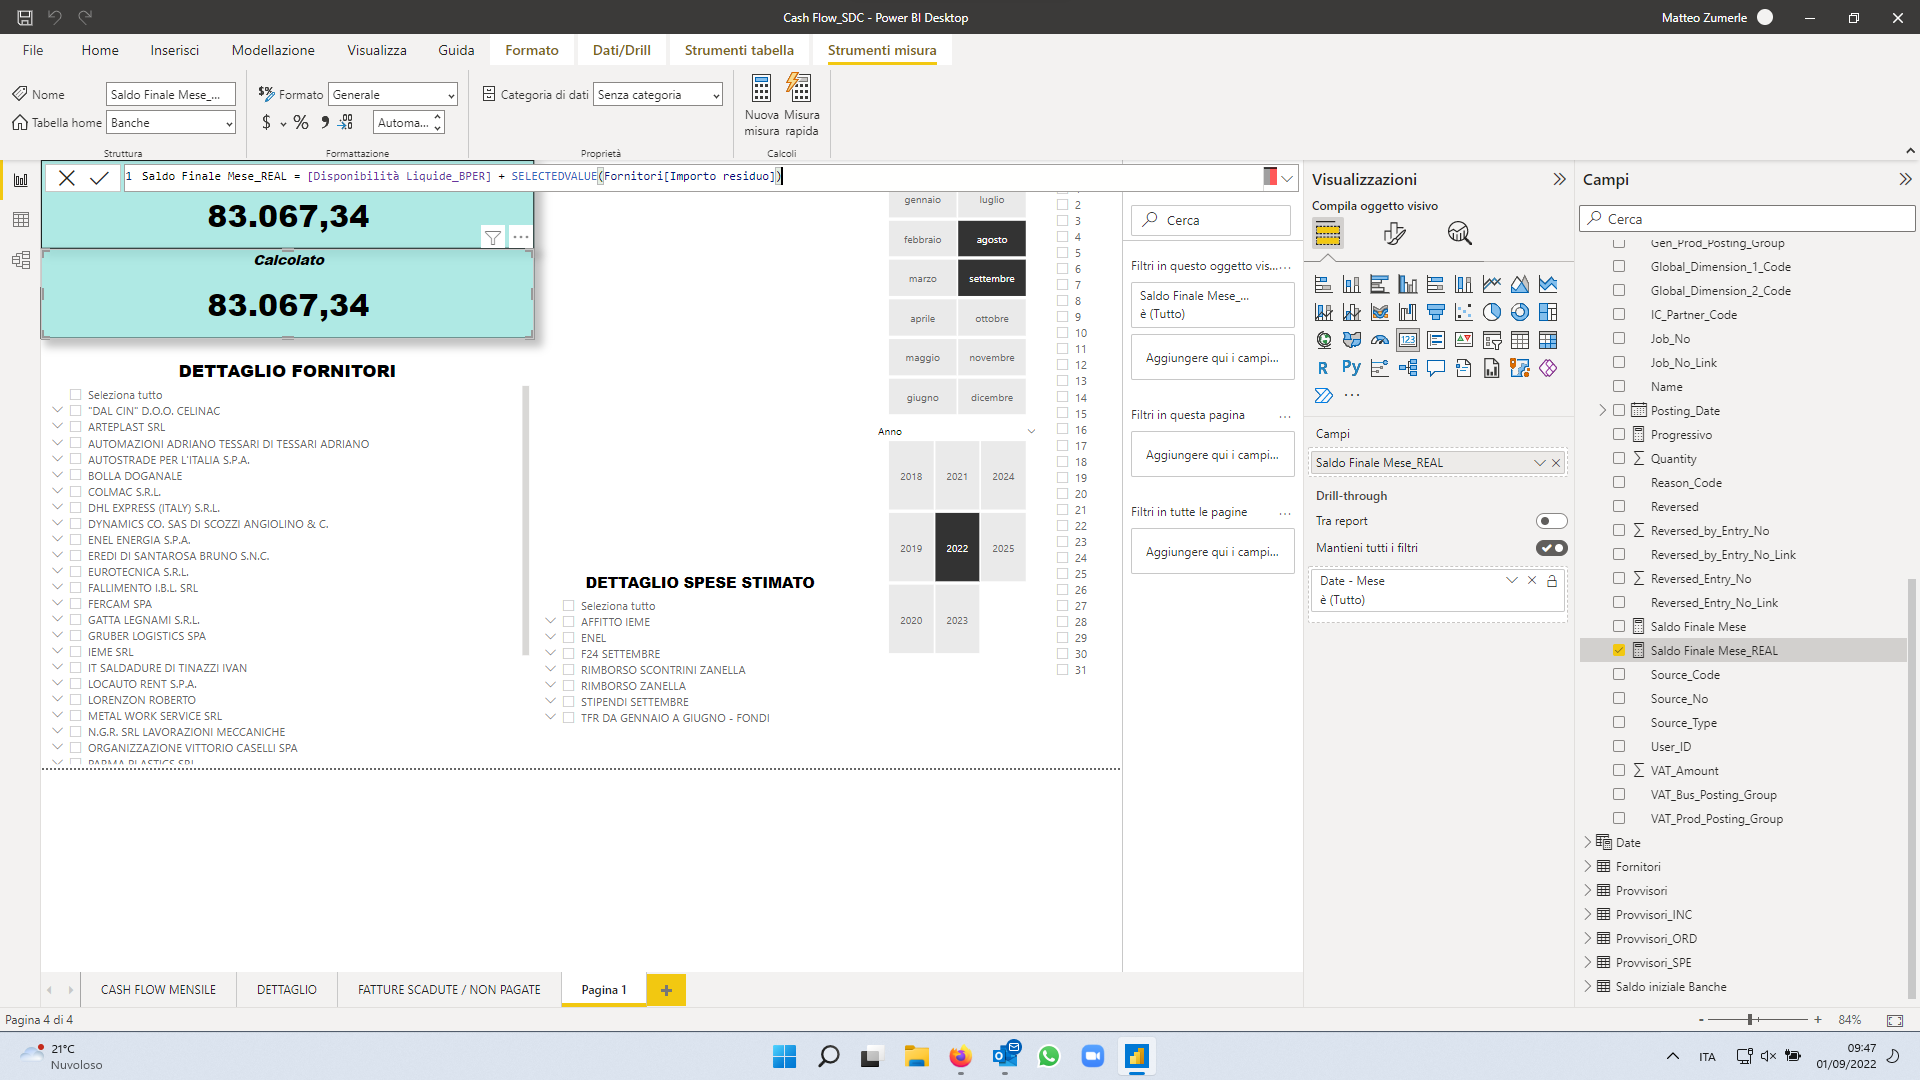The height and width of the screenshot is (1080, 1920).
Task: Check the ENEL ENERGIA S.P.A. box
Action: click(75, 540)
